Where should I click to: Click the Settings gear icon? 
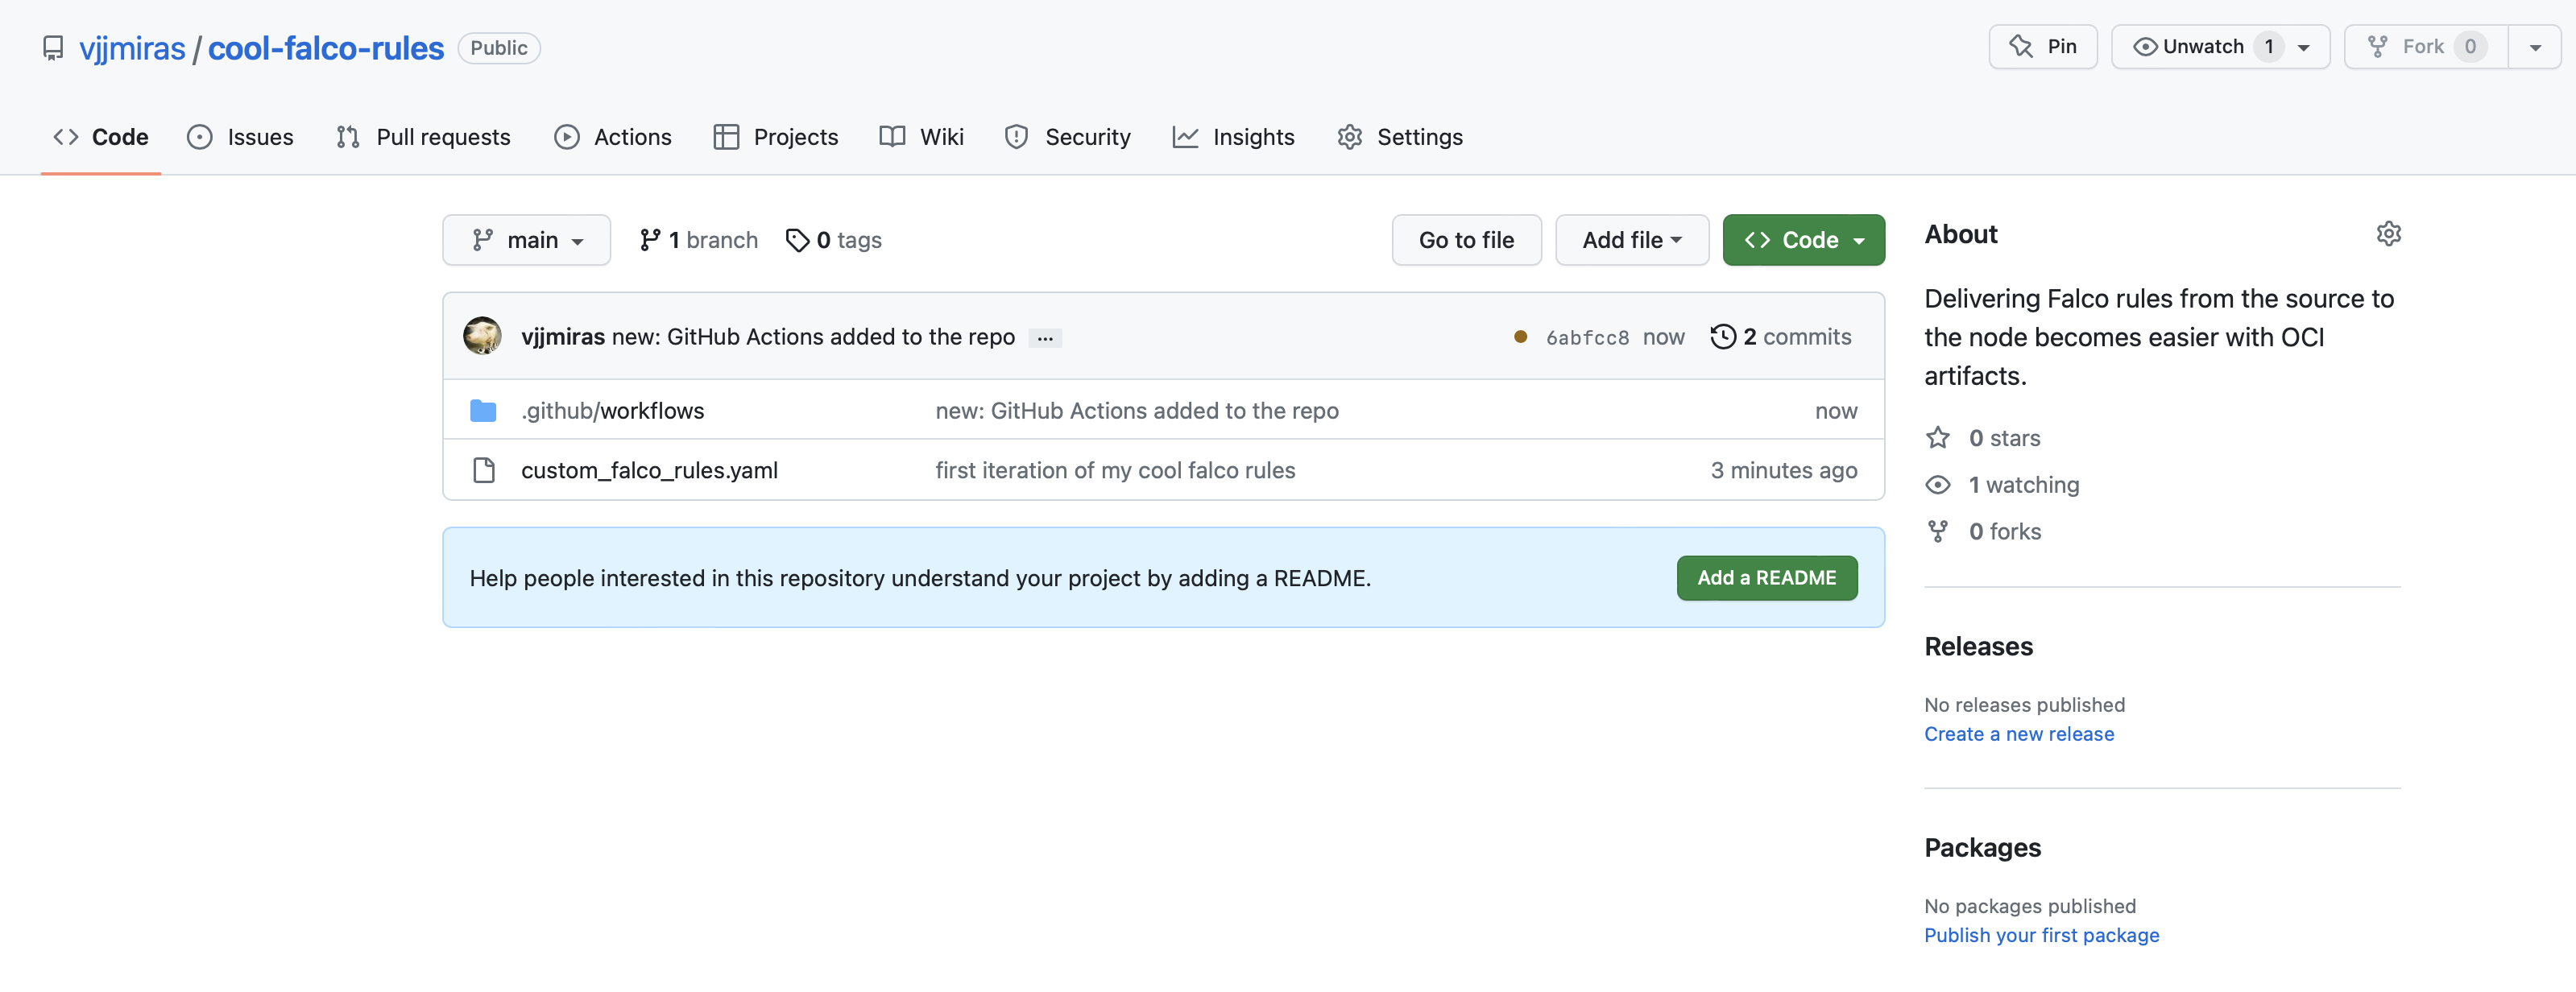(x=2387, y=234)
